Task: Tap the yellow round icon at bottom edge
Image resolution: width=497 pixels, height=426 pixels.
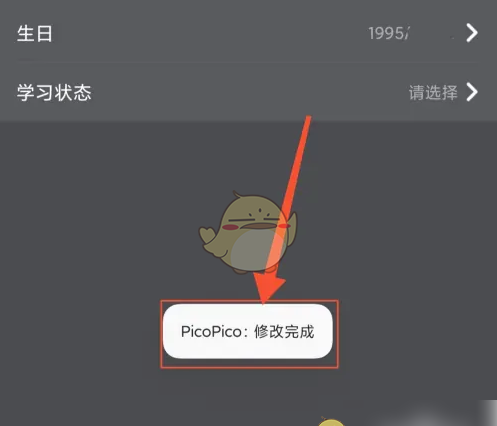Action: coord(331,422)
